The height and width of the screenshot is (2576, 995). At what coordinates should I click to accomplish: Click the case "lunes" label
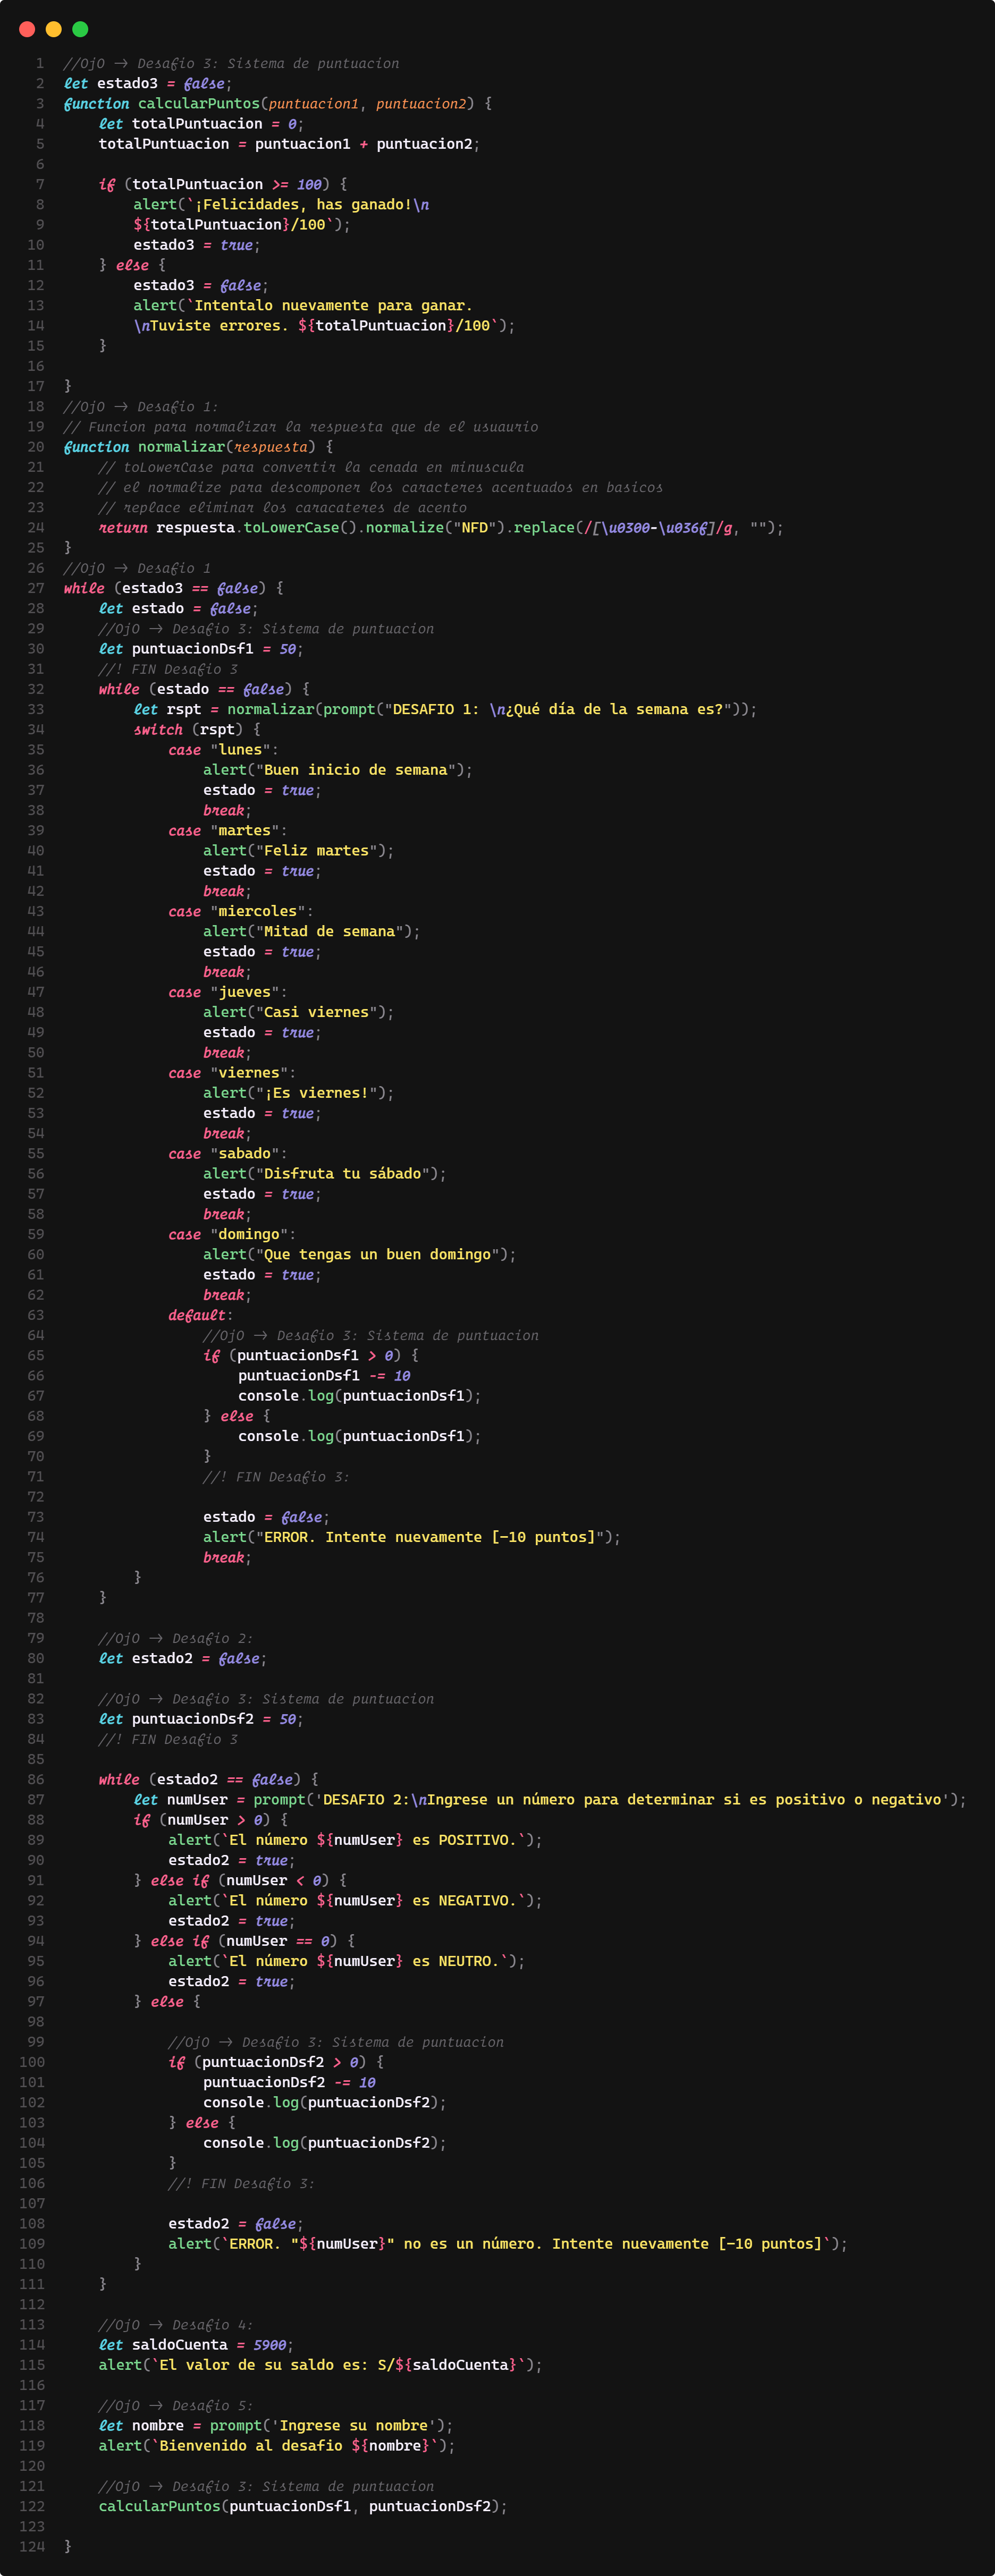pyautogui.click(x=223, y=750)
